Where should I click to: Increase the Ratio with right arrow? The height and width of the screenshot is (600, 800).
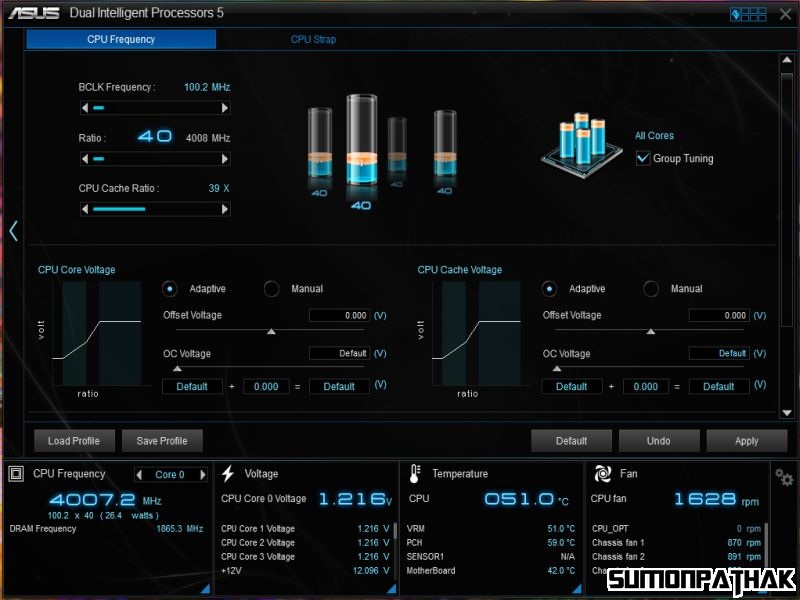pos(225,159)
